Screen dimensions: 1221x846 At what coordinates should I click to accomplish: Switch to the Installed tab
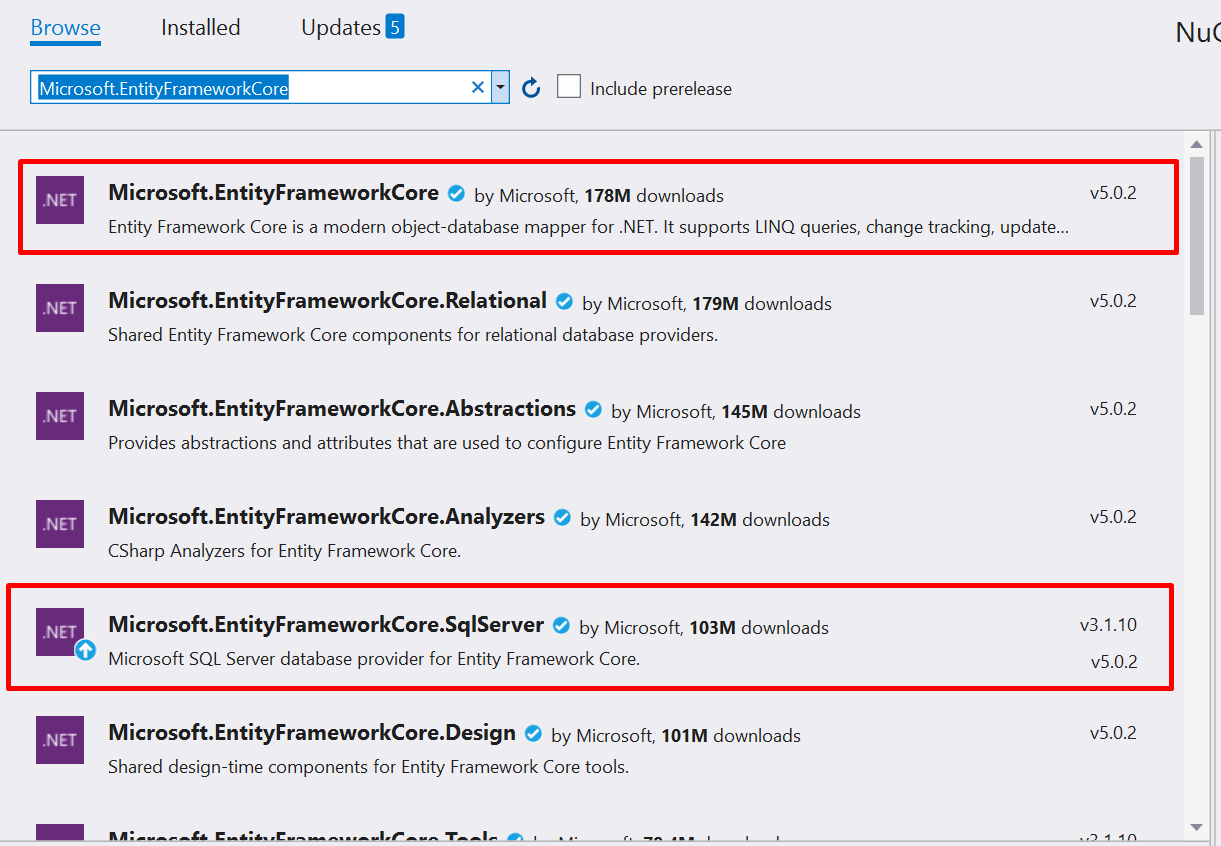pos(199,27)
